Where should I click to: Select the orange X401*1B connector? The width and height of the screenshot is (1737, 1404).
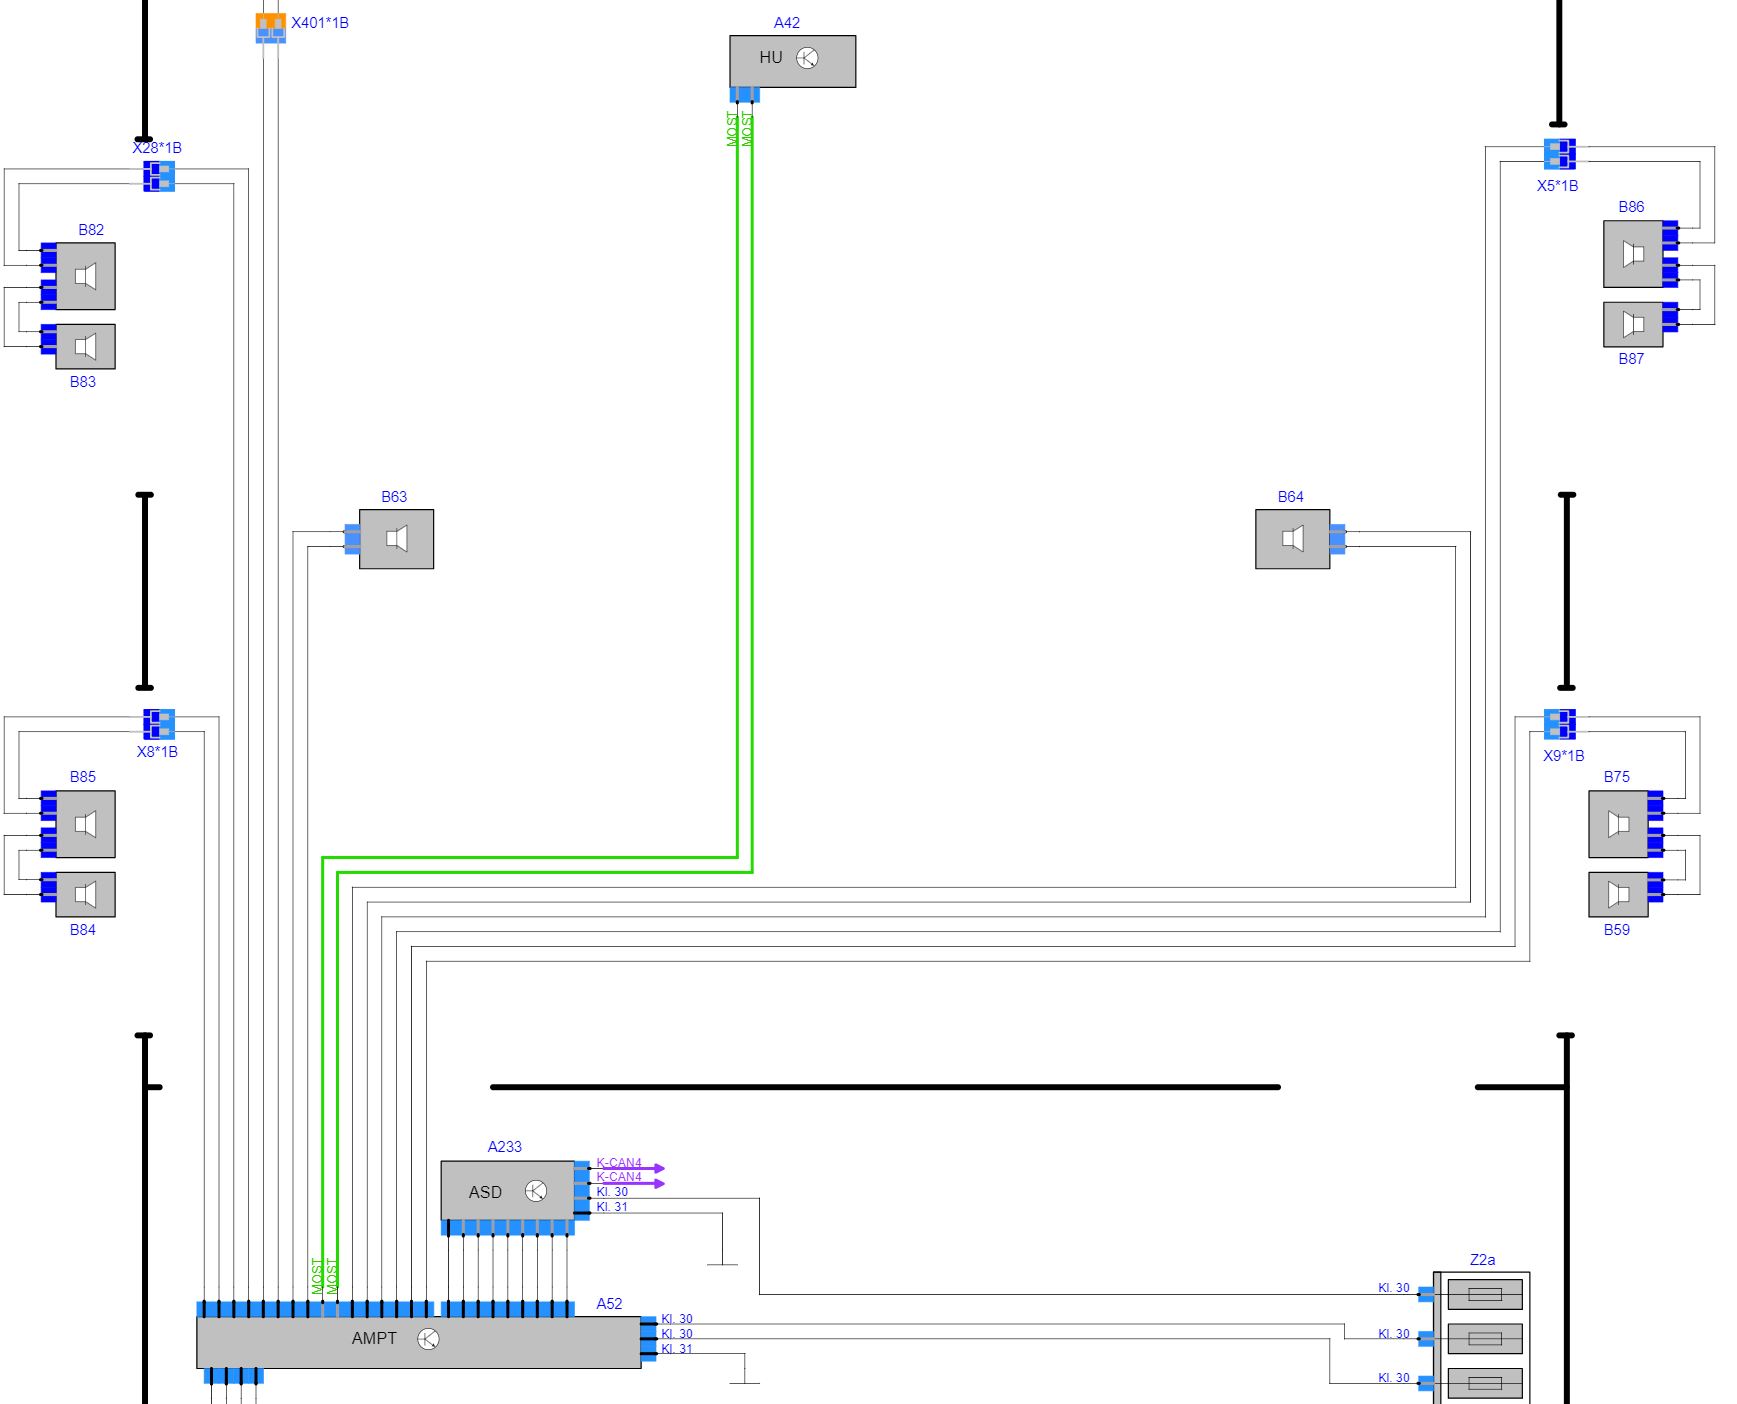coord(270,28)
